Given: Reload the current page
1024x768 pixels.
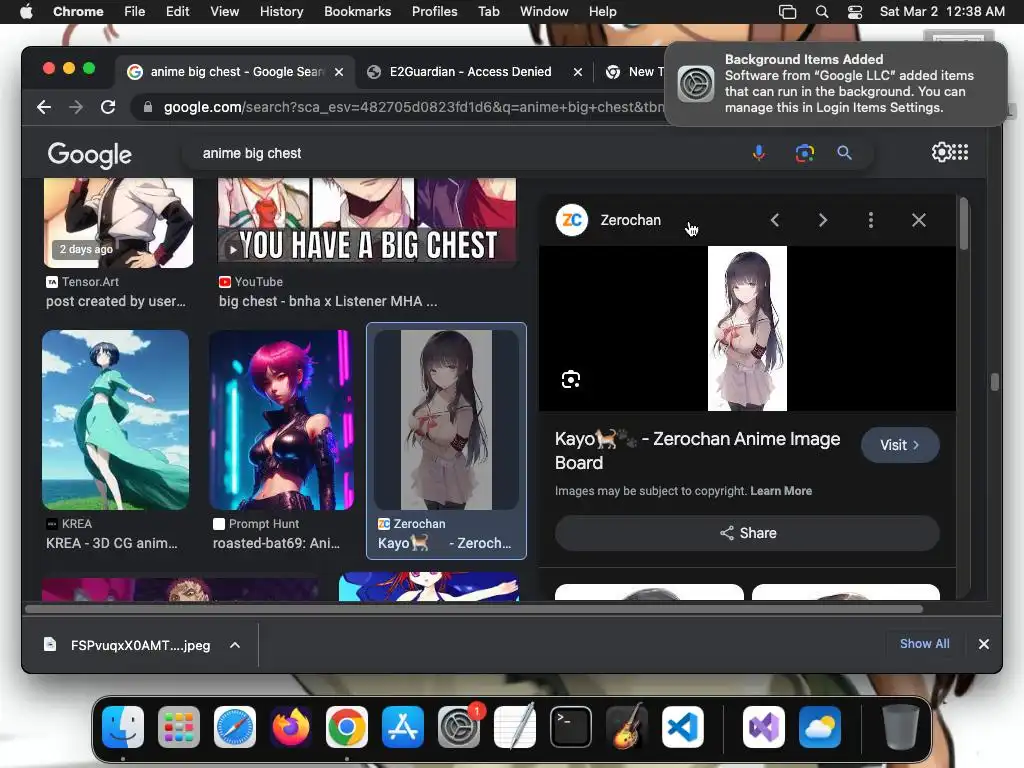Looking at the screenshot, I should pos(108,107).
